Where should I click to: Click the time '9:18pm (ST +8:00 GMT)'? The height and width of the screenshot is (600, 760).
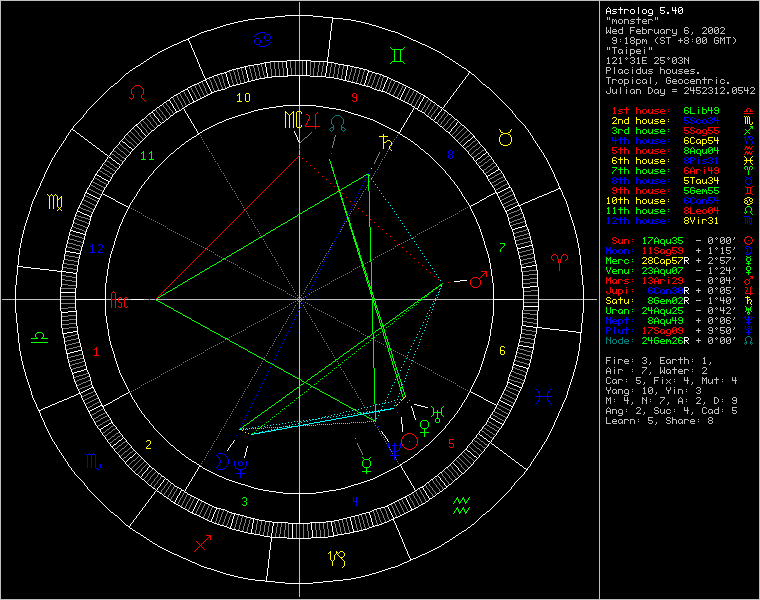pyautogui.click(x=674, y=41)
